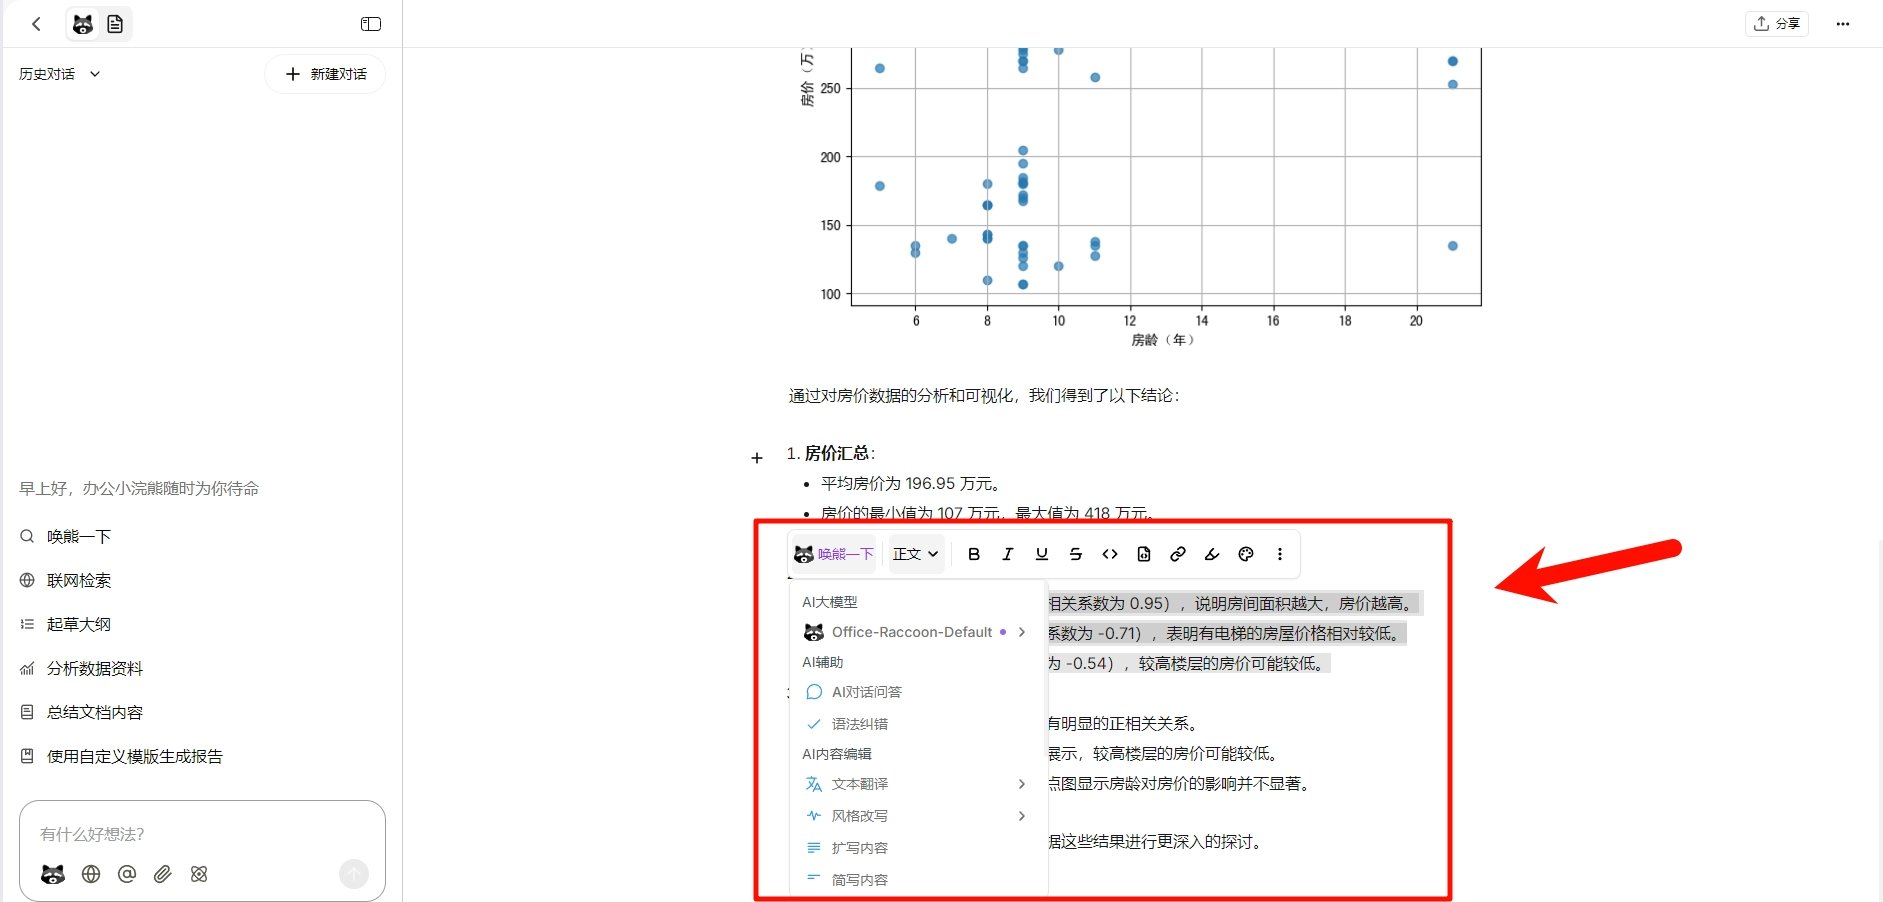The width and height of the screenshot is (1883, 902).
Task: Click the 分享 share button
Action: (1777, 23)
